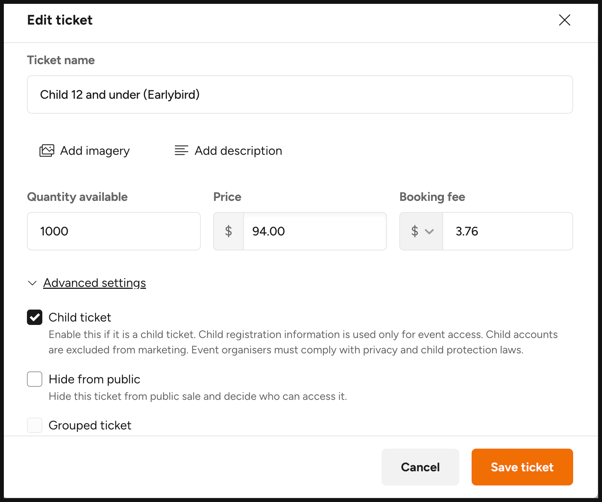Viewport: 602px width, 502px height.
Task: Click into the Ticket name field
Action: 300,94
